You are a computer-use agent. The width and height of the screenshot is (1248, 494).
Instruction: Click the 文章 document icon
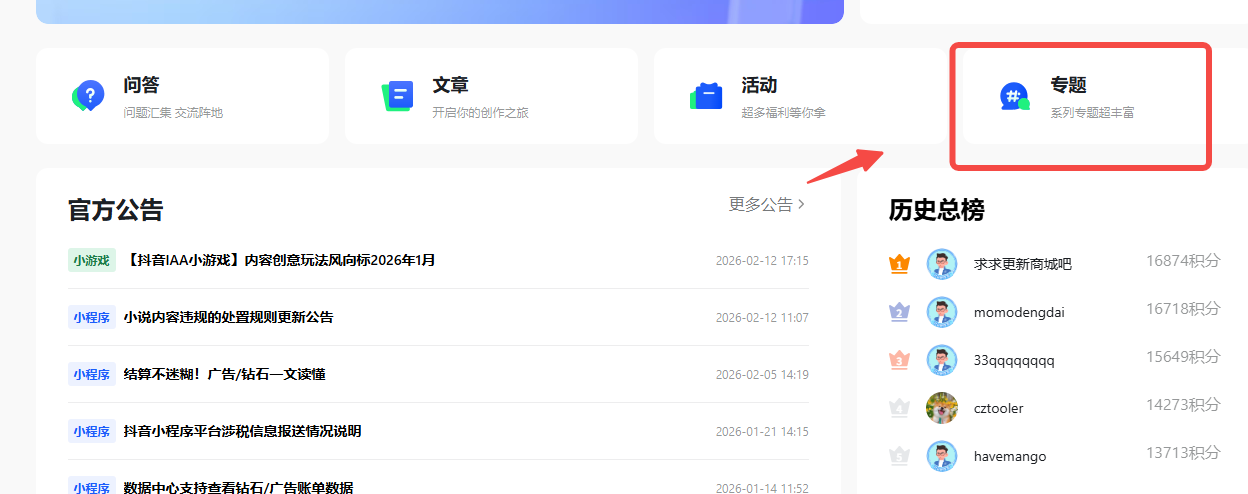click(398, 96)
